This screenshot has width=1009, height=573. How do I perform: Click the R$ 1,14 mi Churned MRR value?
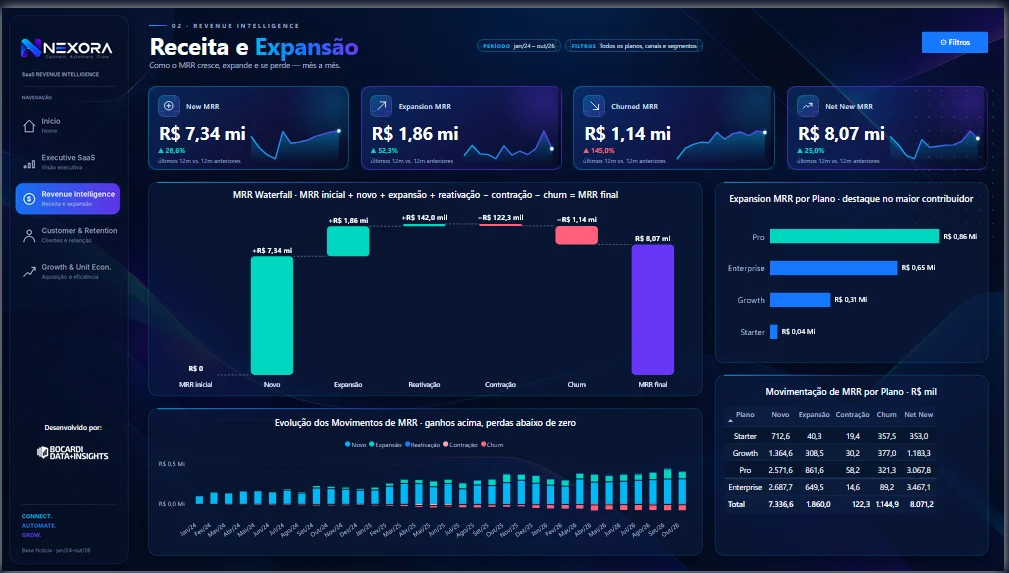click(627, 134)
